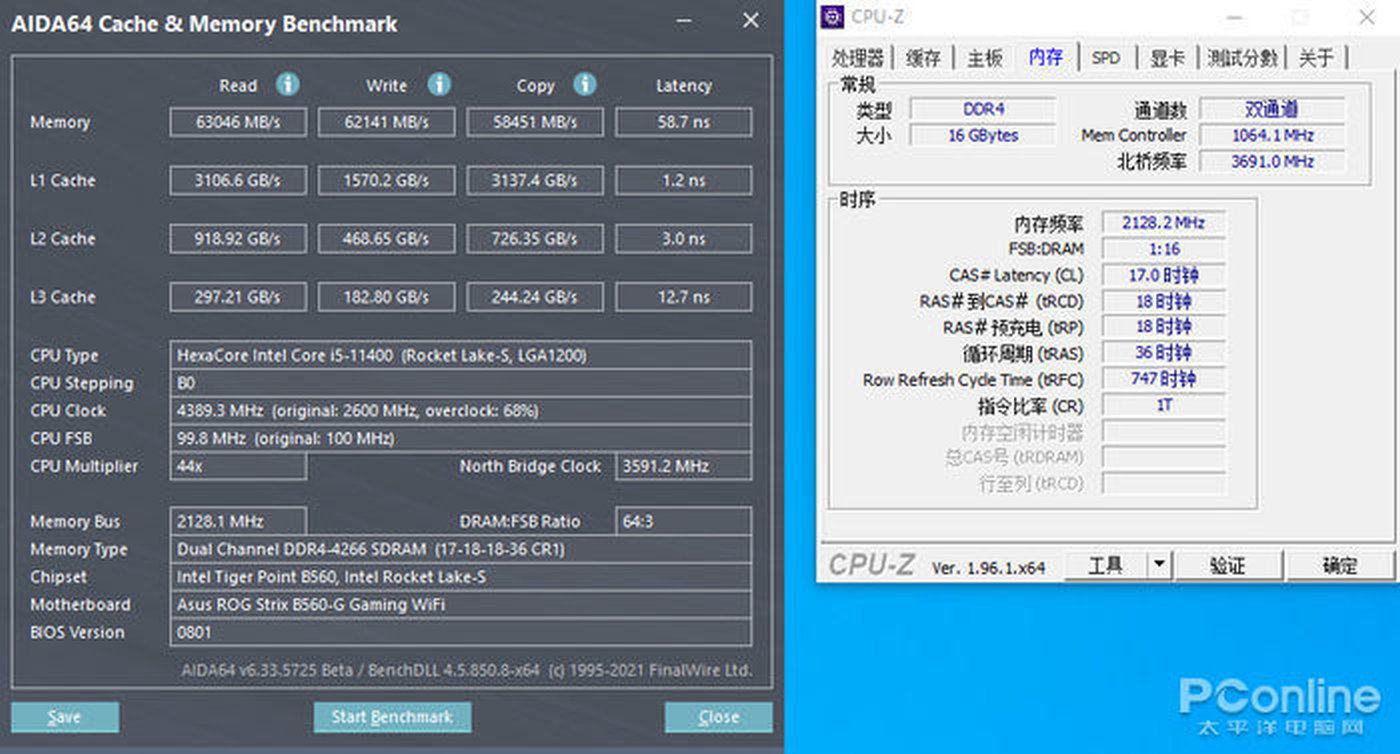Image resolution: width=1400 pixels, height=754 pixels.
Task: Start Benchmark in AIDA64
Action: coord(392,717)
